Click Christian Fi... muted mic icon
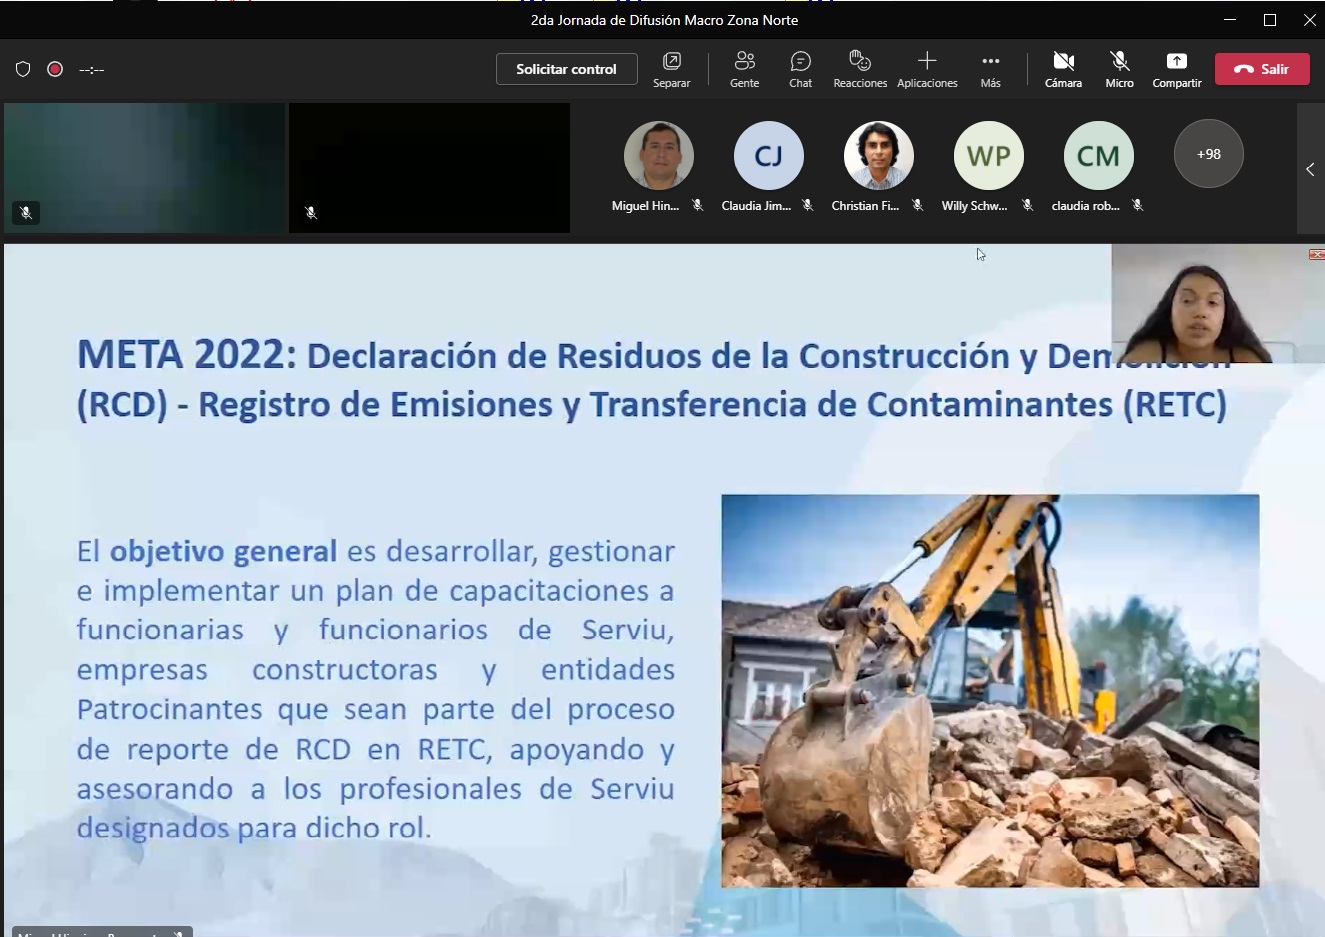Image resolution: width=1325 pixels, height=937 pixels. point(918,205)
